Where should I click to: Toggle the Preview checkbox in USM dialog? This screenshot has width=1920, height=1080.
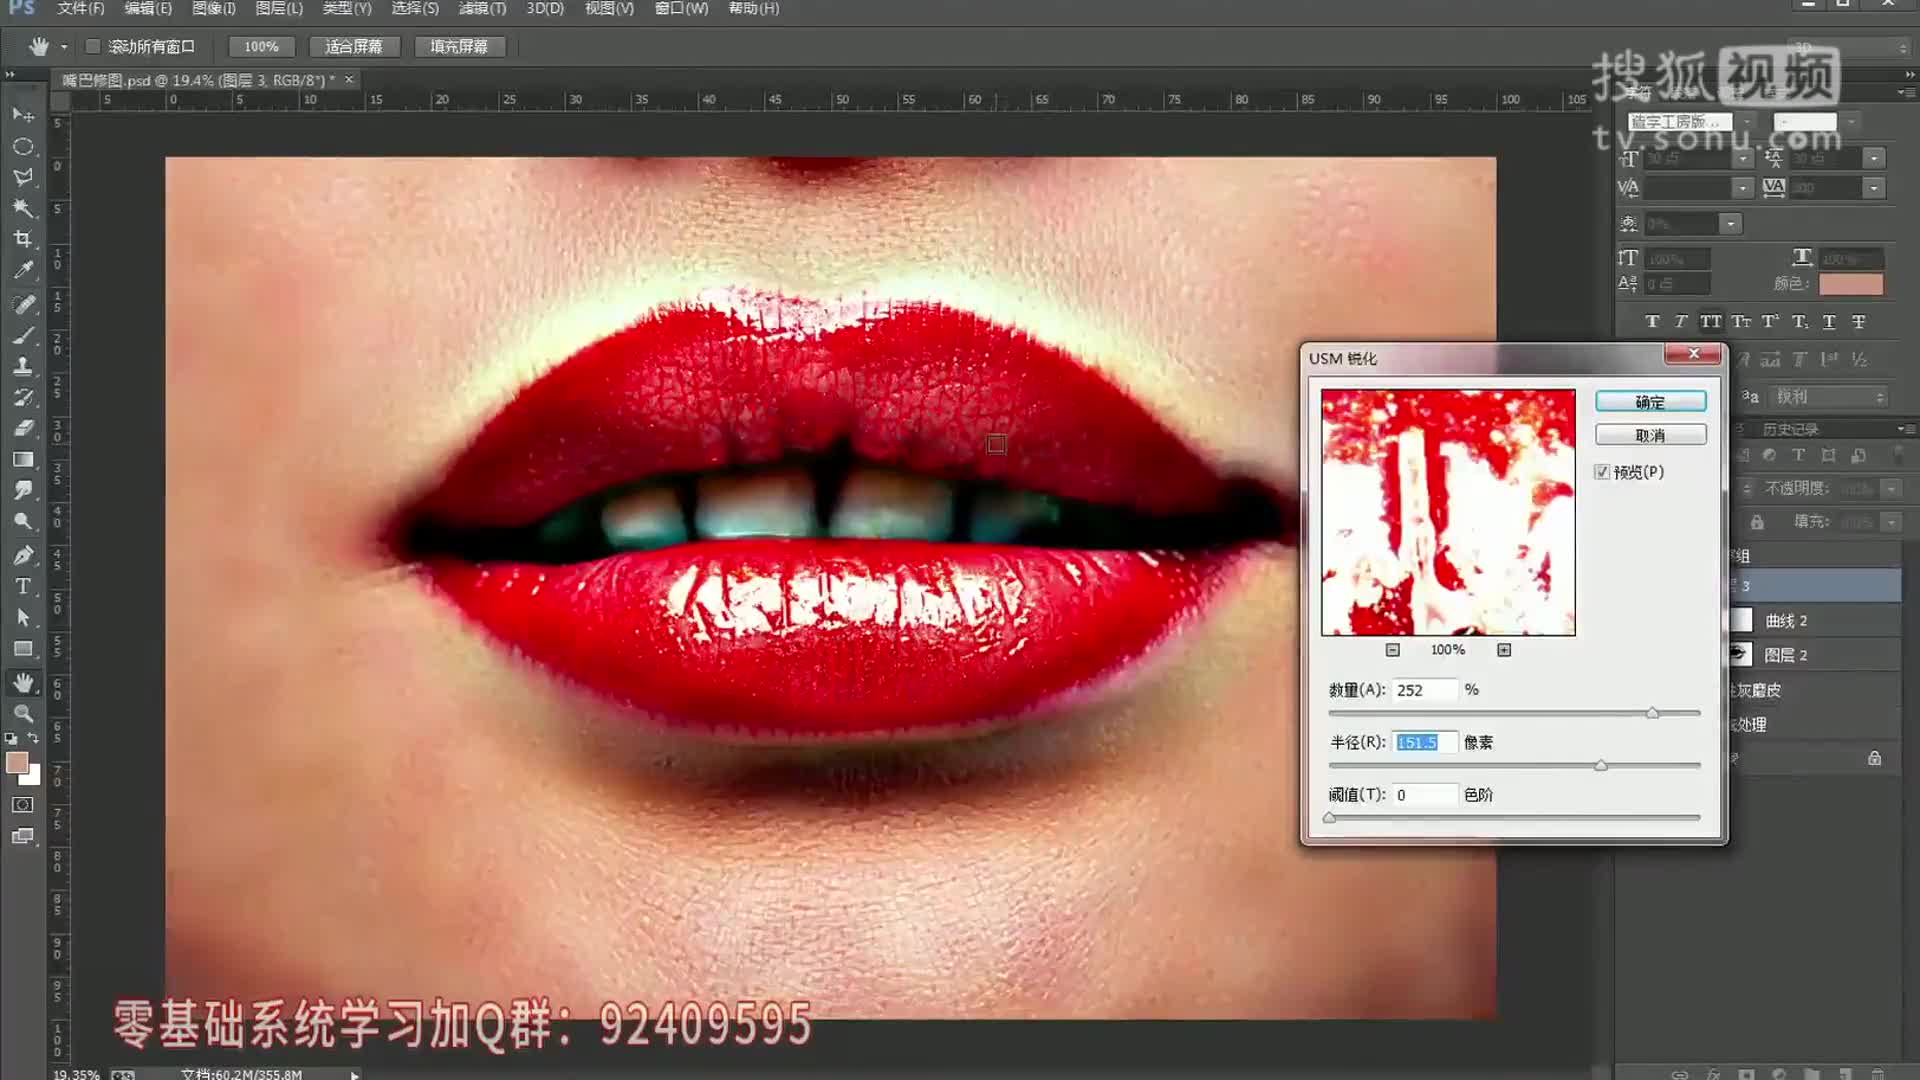1602,472
